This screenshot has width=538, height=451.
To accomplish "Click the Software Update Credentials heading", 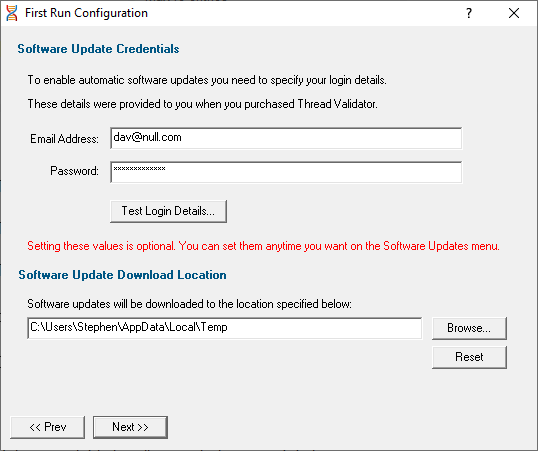I will pos(98,49).
